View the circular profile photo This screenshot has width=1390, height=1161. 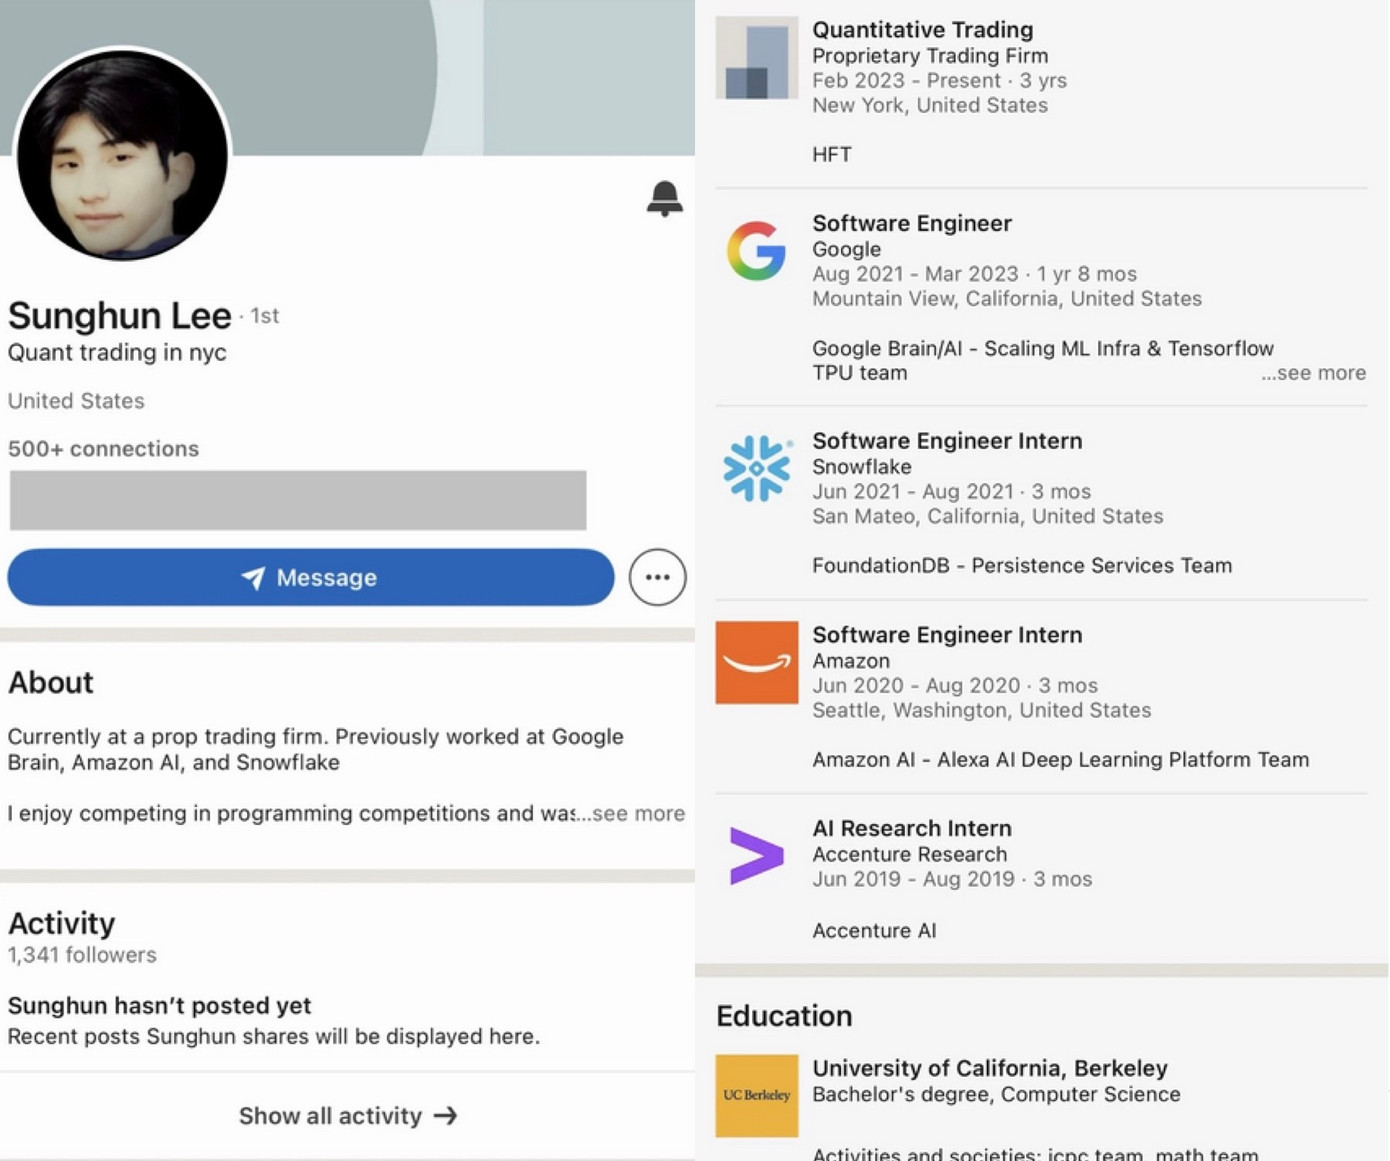point(123,155)
